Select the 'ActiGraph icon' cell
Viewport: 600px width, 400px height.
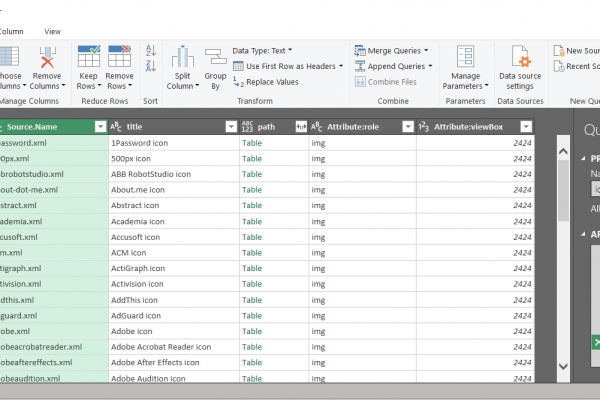coord(174,269)
